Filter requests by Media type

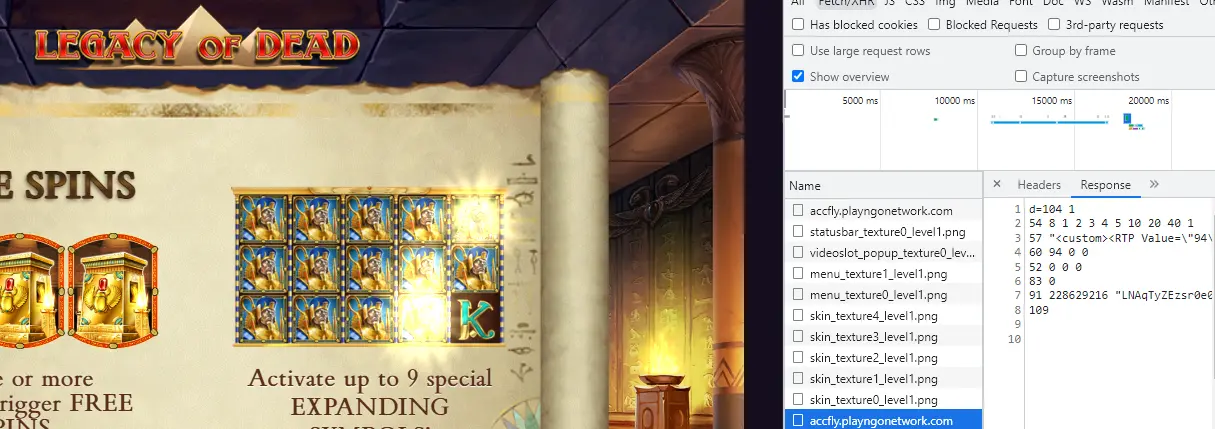[982, 3]
